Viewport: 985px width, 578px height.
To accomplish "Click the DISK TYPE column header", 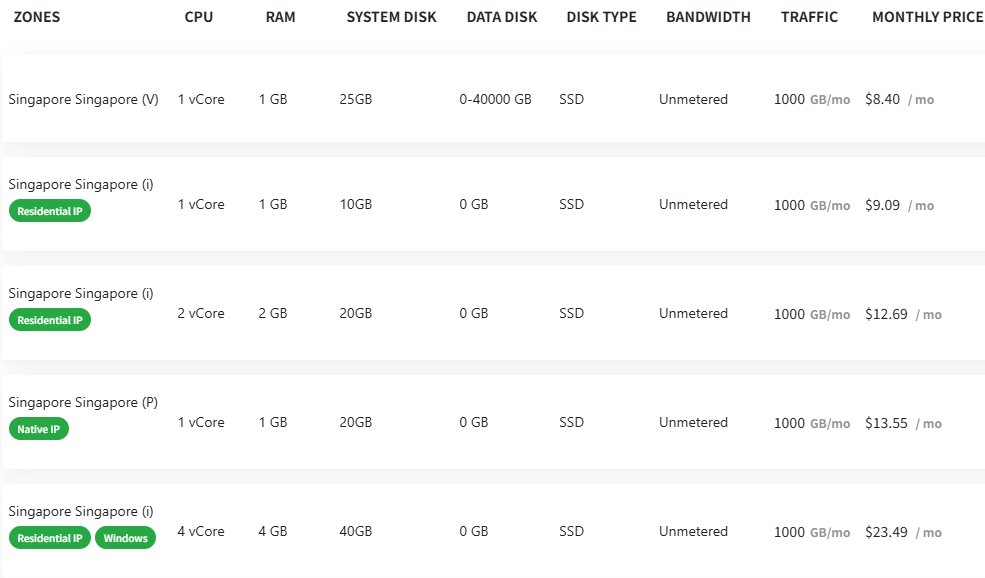I will [x=601, y=17].
